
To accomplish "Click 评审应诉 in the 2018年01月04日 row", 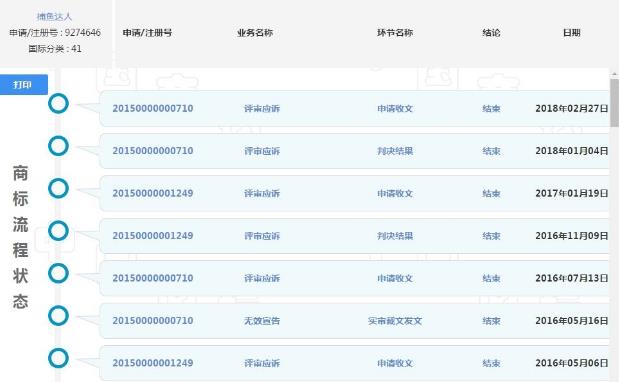I will point(262,151).
